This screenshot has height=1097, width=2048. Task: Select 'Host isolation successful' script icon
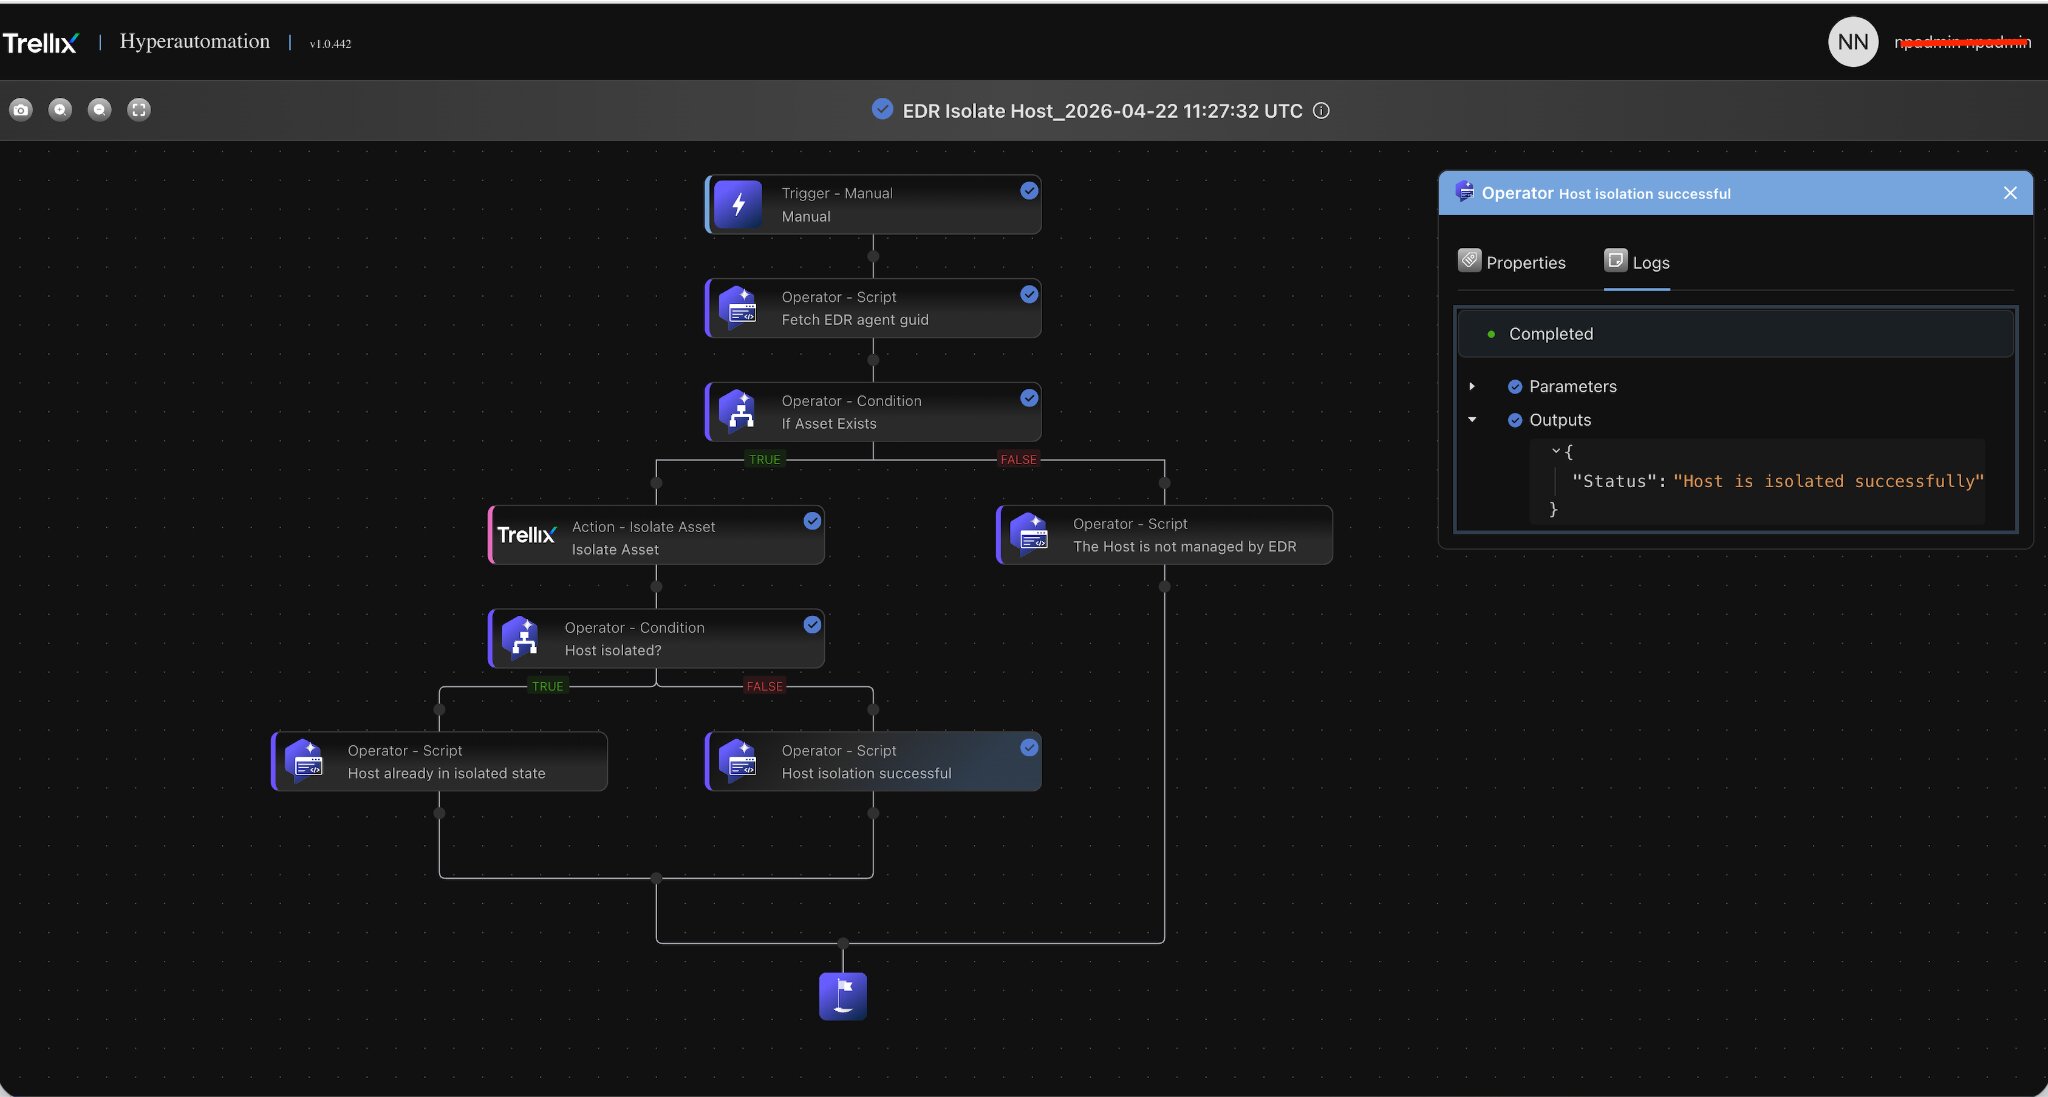click(x=738, y=761)
